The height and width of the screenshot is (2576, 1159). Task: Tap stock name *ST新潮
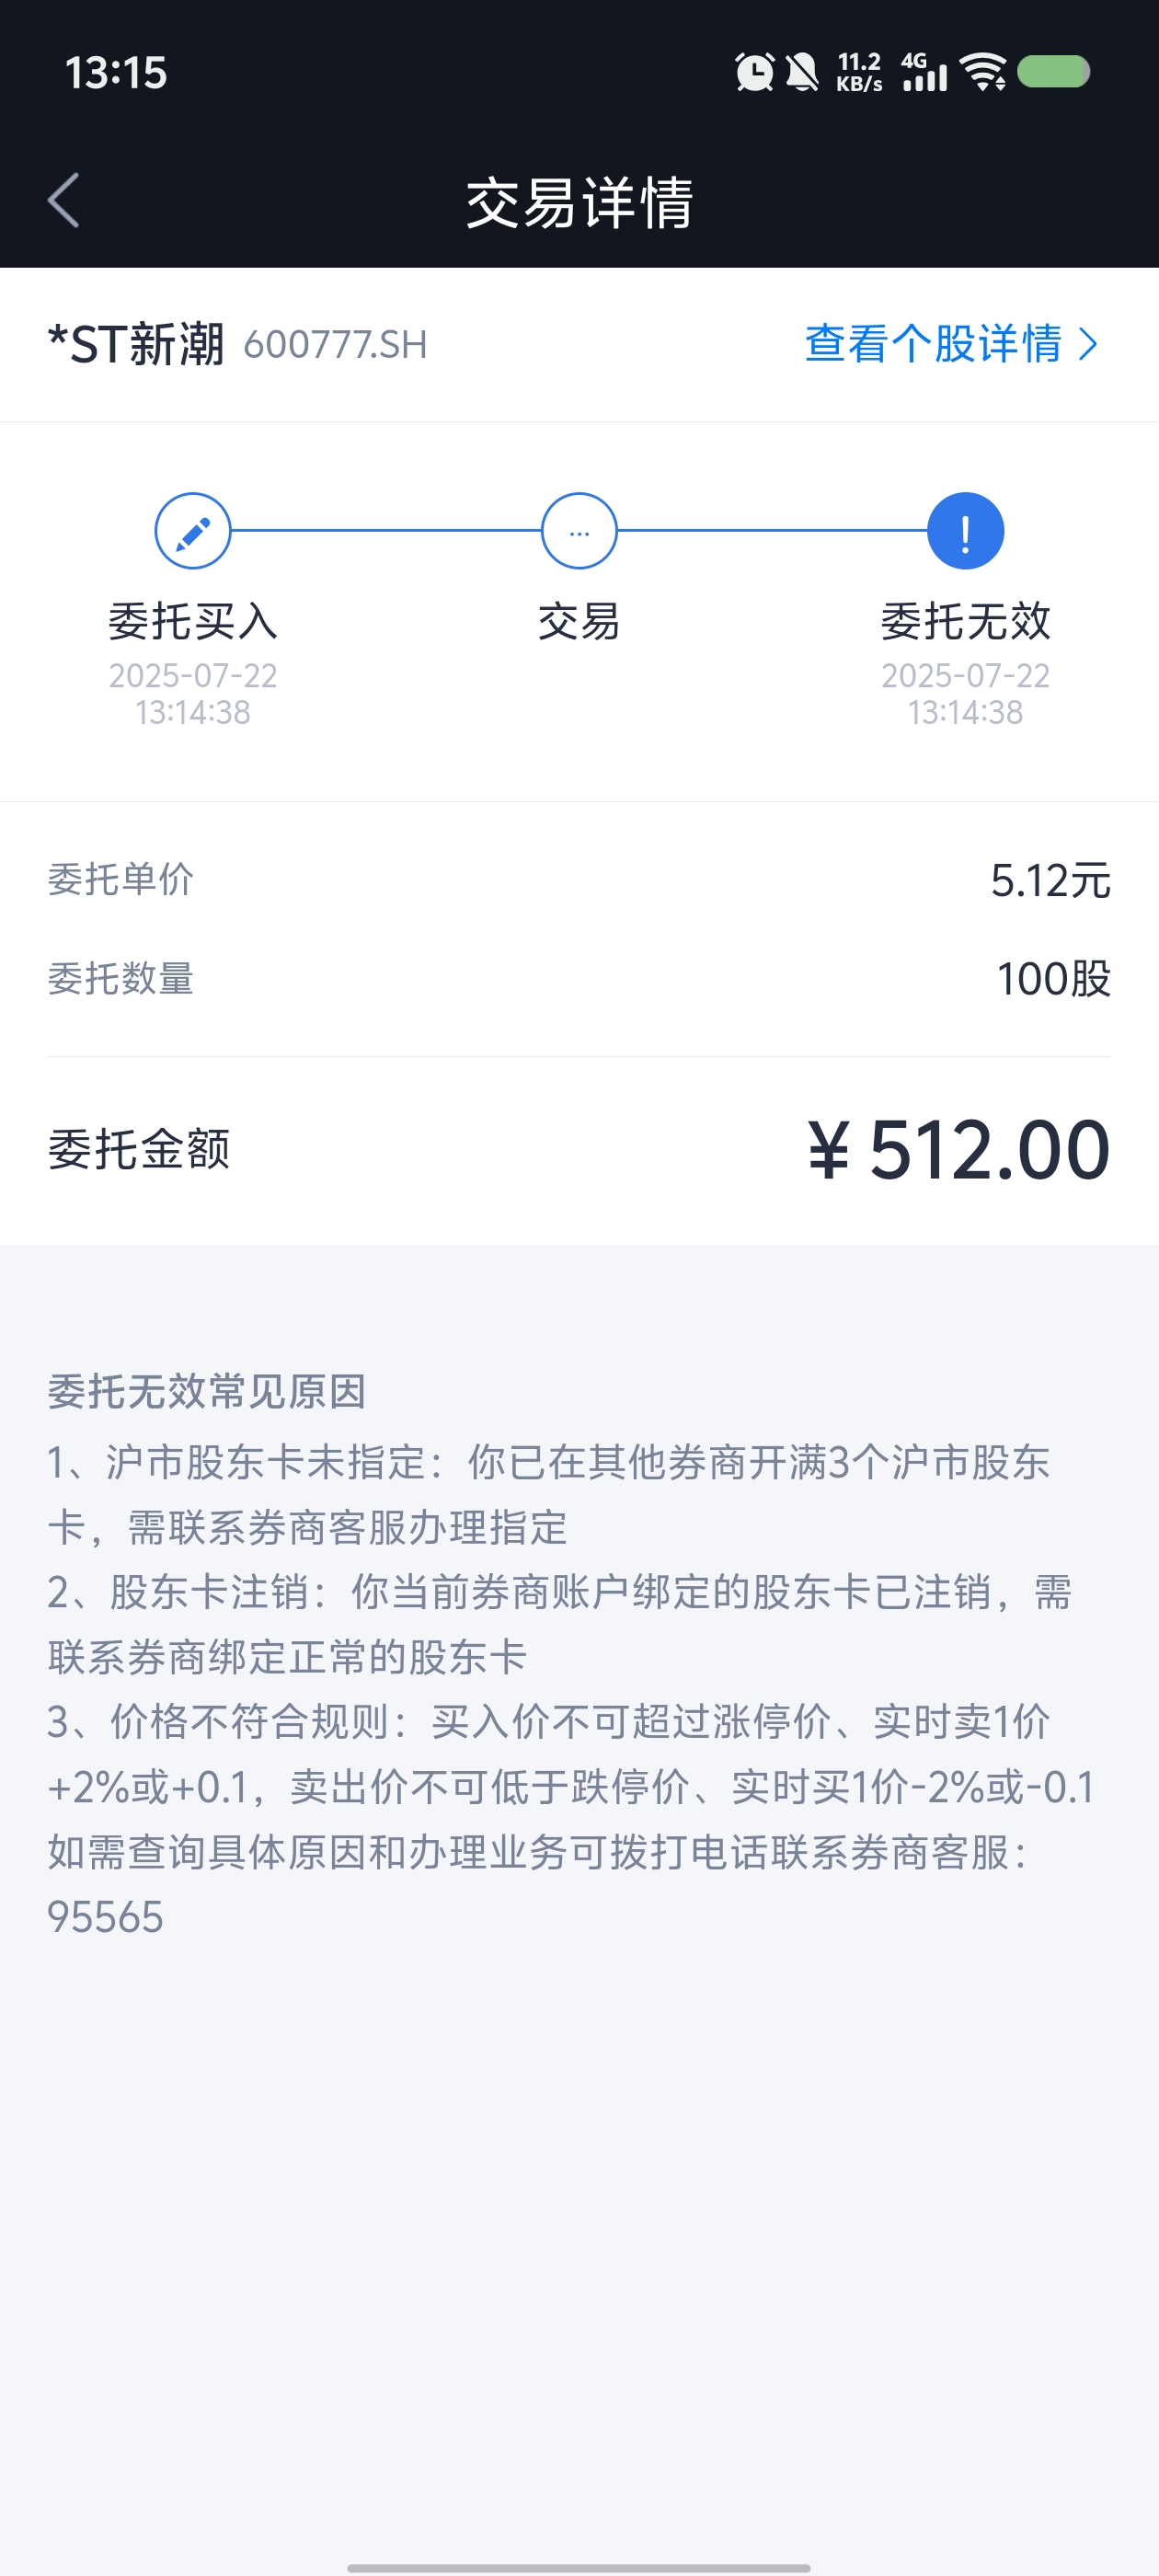136,345
